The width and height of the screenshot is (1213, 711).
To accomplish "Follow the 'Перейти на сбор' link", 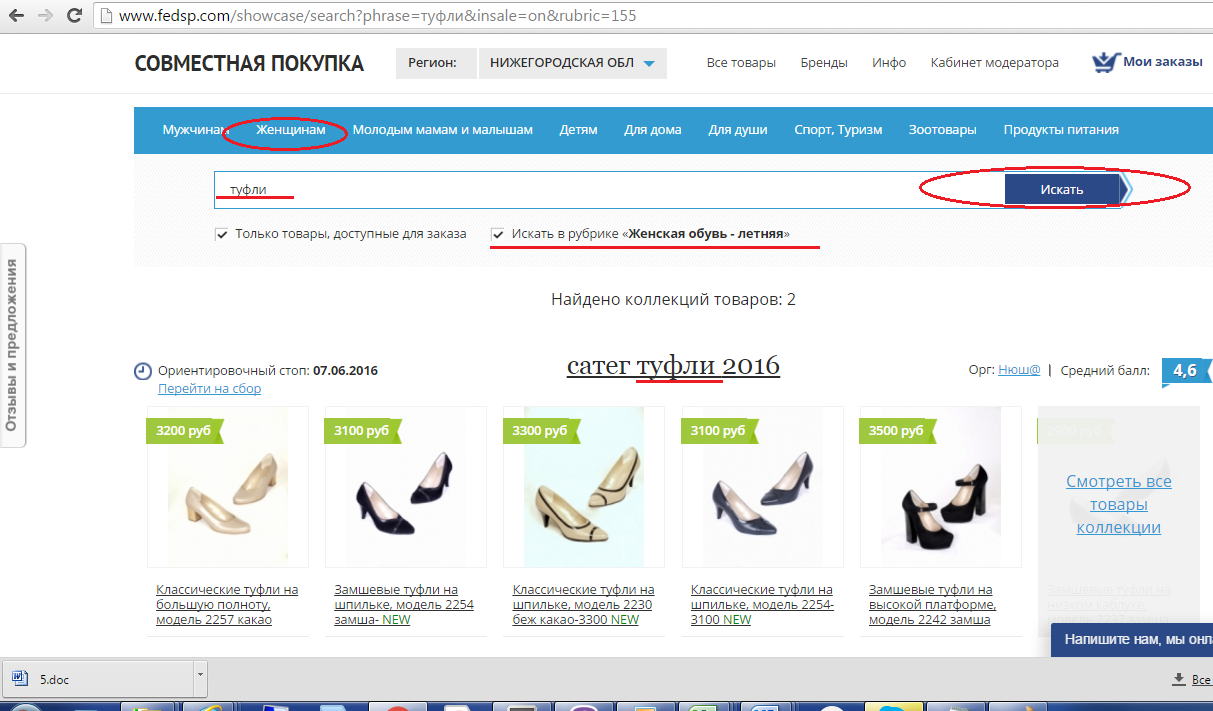I will 209,389.
